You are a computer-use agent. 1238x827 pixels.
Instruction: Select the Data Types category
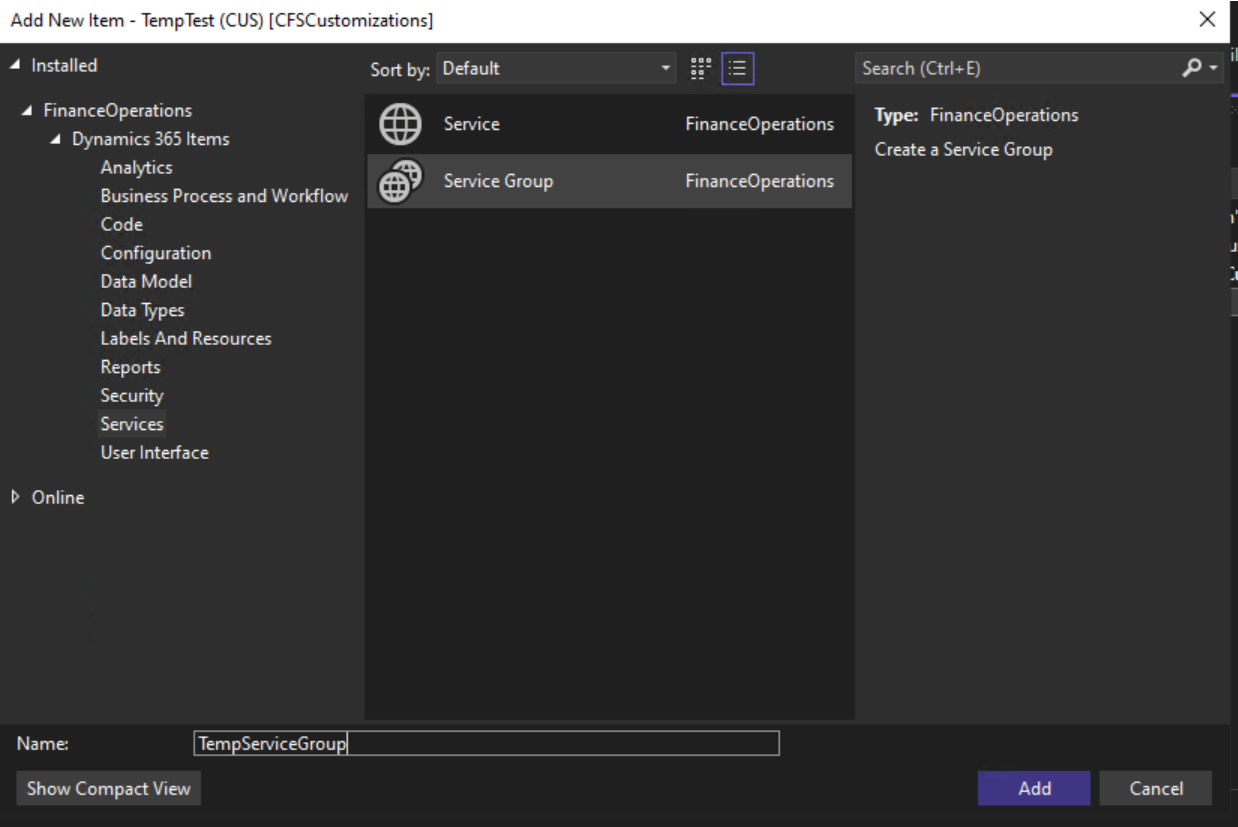tap(142, 310)
